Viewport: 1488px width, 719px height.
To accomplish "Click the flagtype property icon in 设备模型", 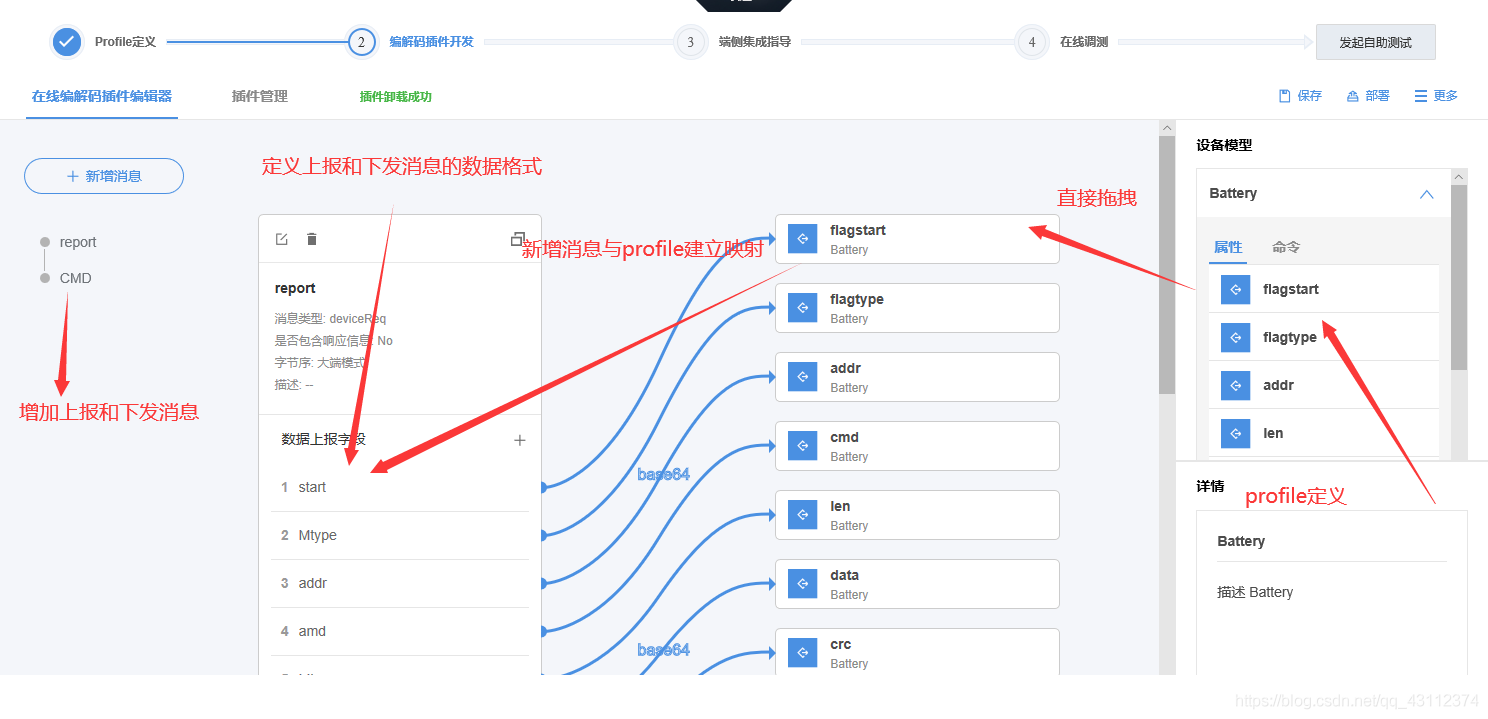I will [x=1236, y=338].
